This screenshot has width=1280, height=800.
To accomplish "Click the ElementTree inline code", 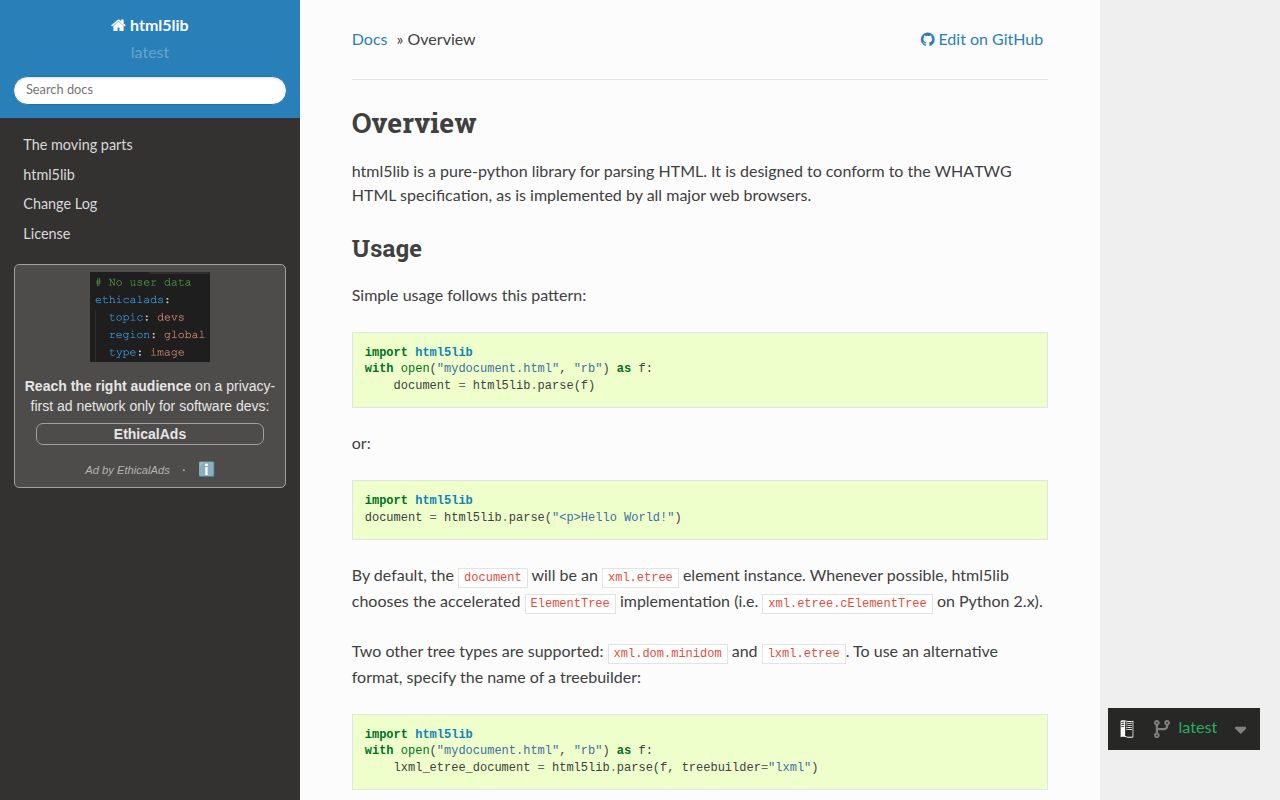I will (x=570, y=603).
